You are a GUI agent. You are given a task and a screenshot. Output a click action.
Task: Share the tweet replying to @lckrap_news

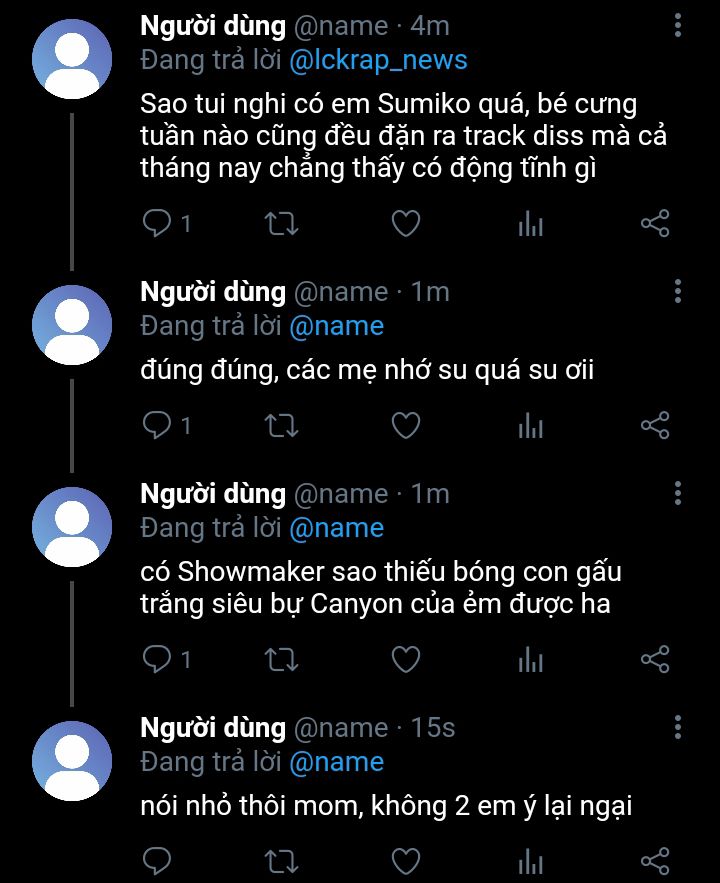655,223
